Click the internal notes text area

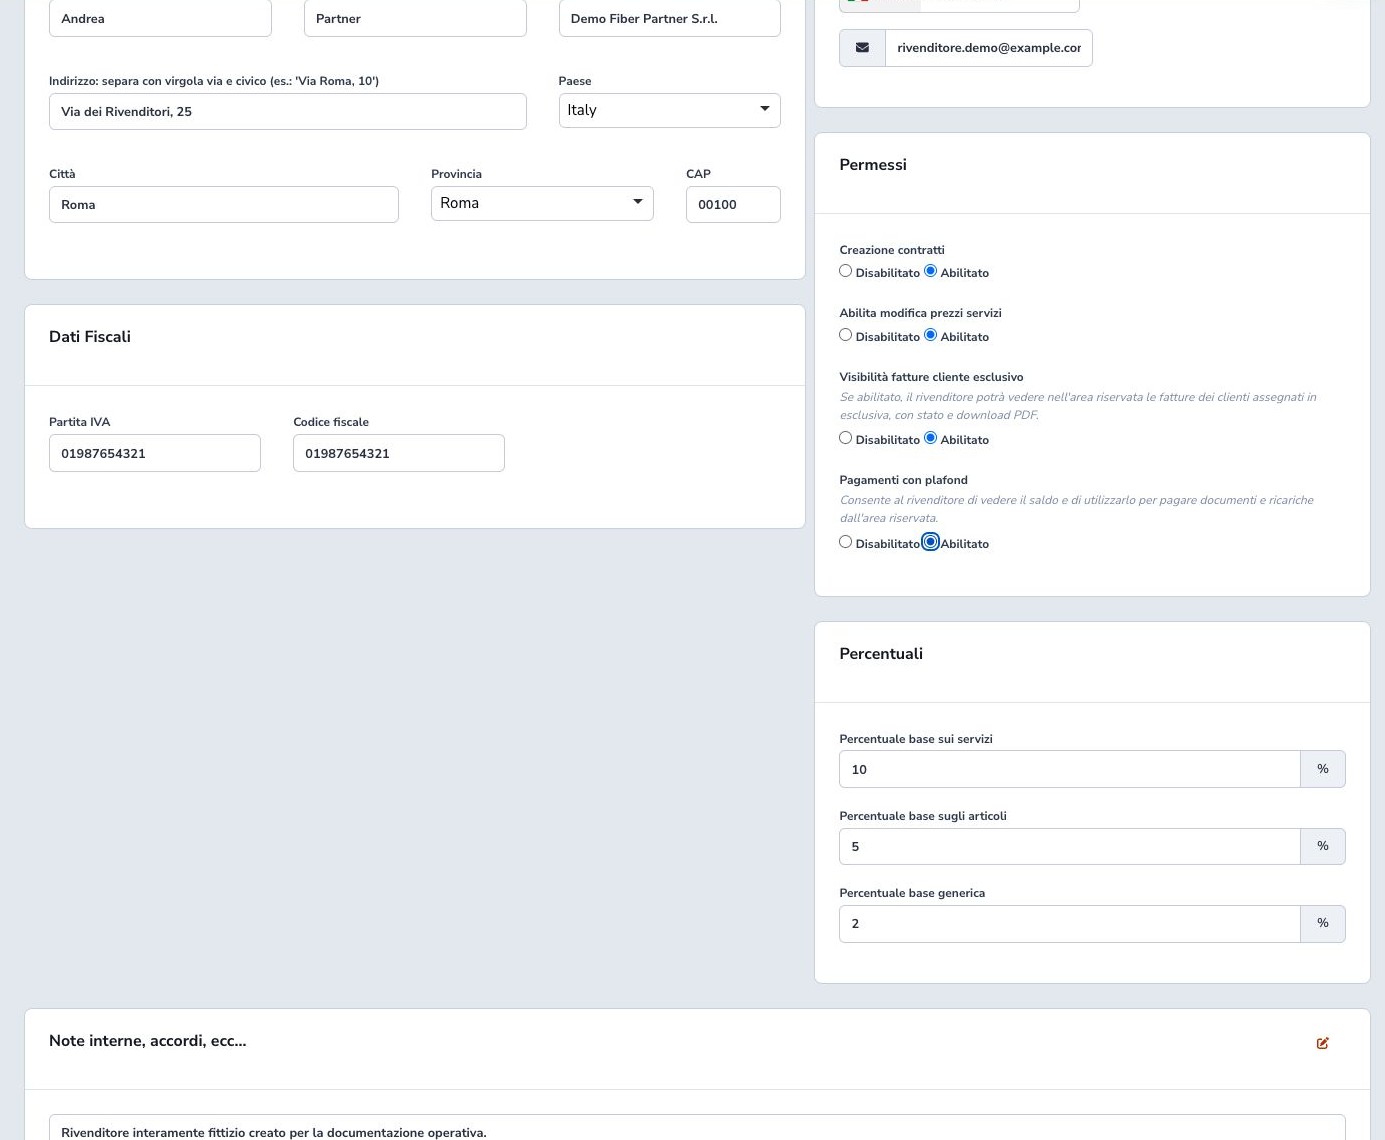(697, 1128)
